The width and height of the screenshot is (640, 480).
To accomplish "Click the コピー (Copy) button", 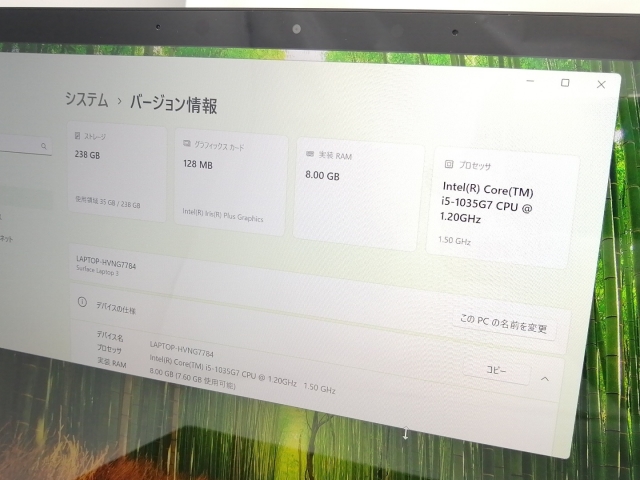I will click(496, 370).
